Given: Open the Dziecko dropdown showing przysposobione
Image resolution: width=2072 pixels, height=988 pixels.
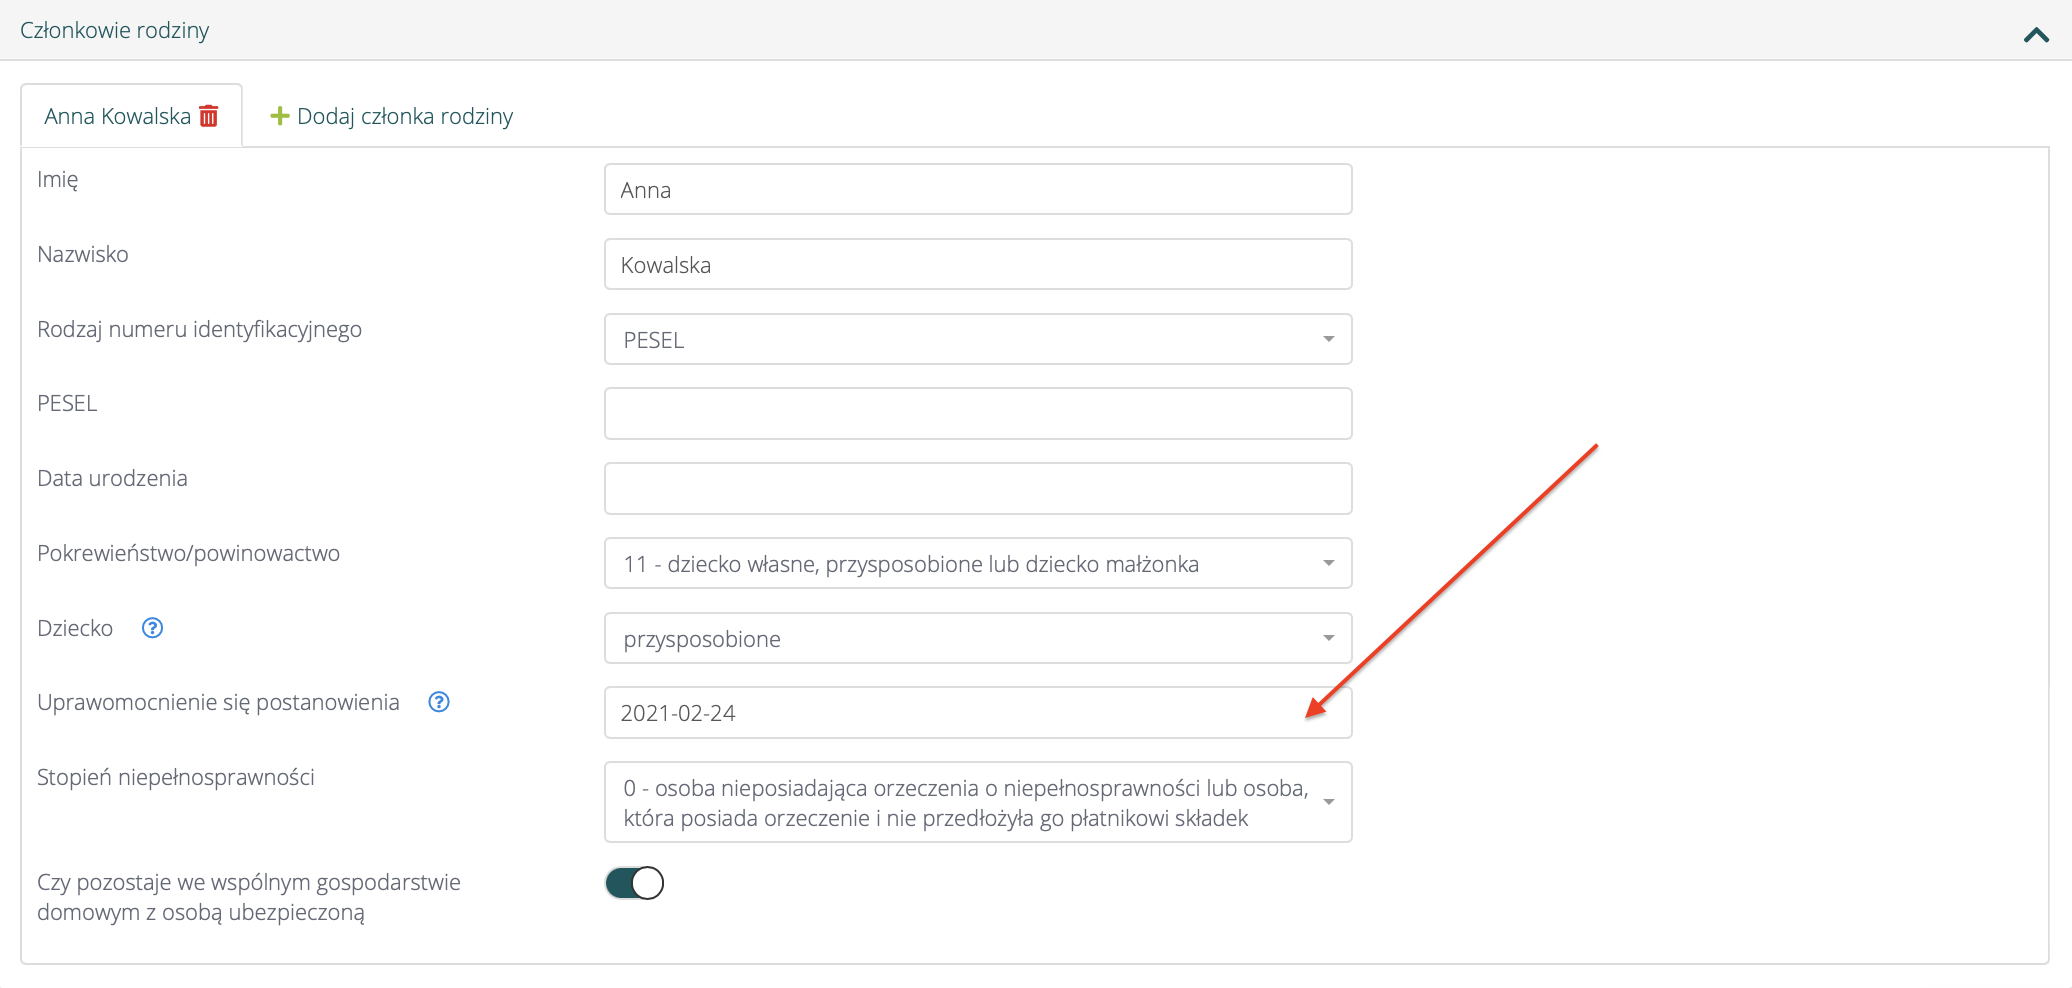Looking at the screenshot, I should coord(977,639).
